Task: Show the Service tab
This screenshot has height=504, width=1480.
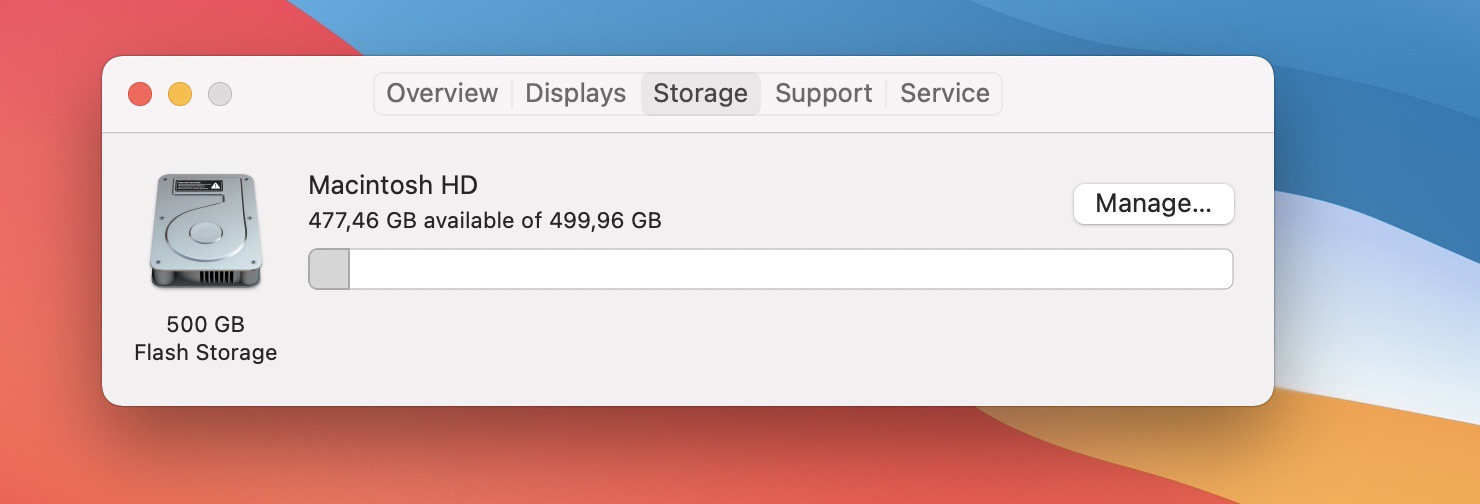Action: coord(945,93)
